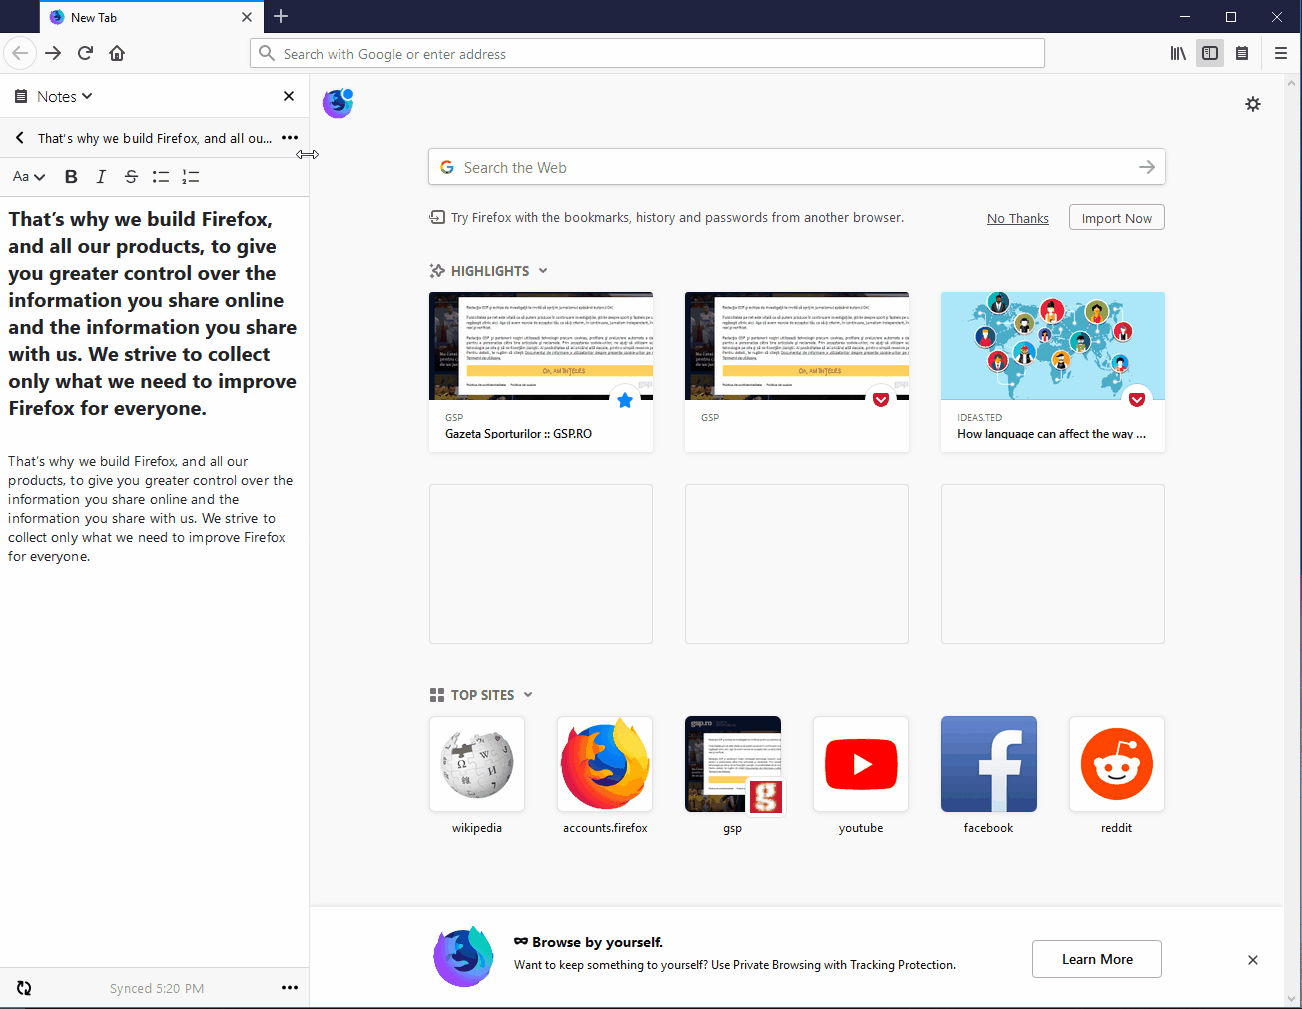Toggle bold formatting in Notes
Image resolution: width=1302 pixels, height=1009 pixels.
(x=71, y=176)
